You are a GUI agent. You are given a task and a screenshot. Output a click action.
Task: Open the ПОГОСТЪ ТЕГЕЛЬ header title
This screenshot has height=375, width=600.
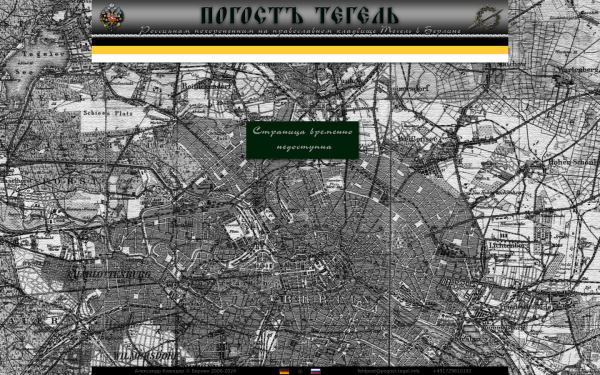tap(300, 16)
